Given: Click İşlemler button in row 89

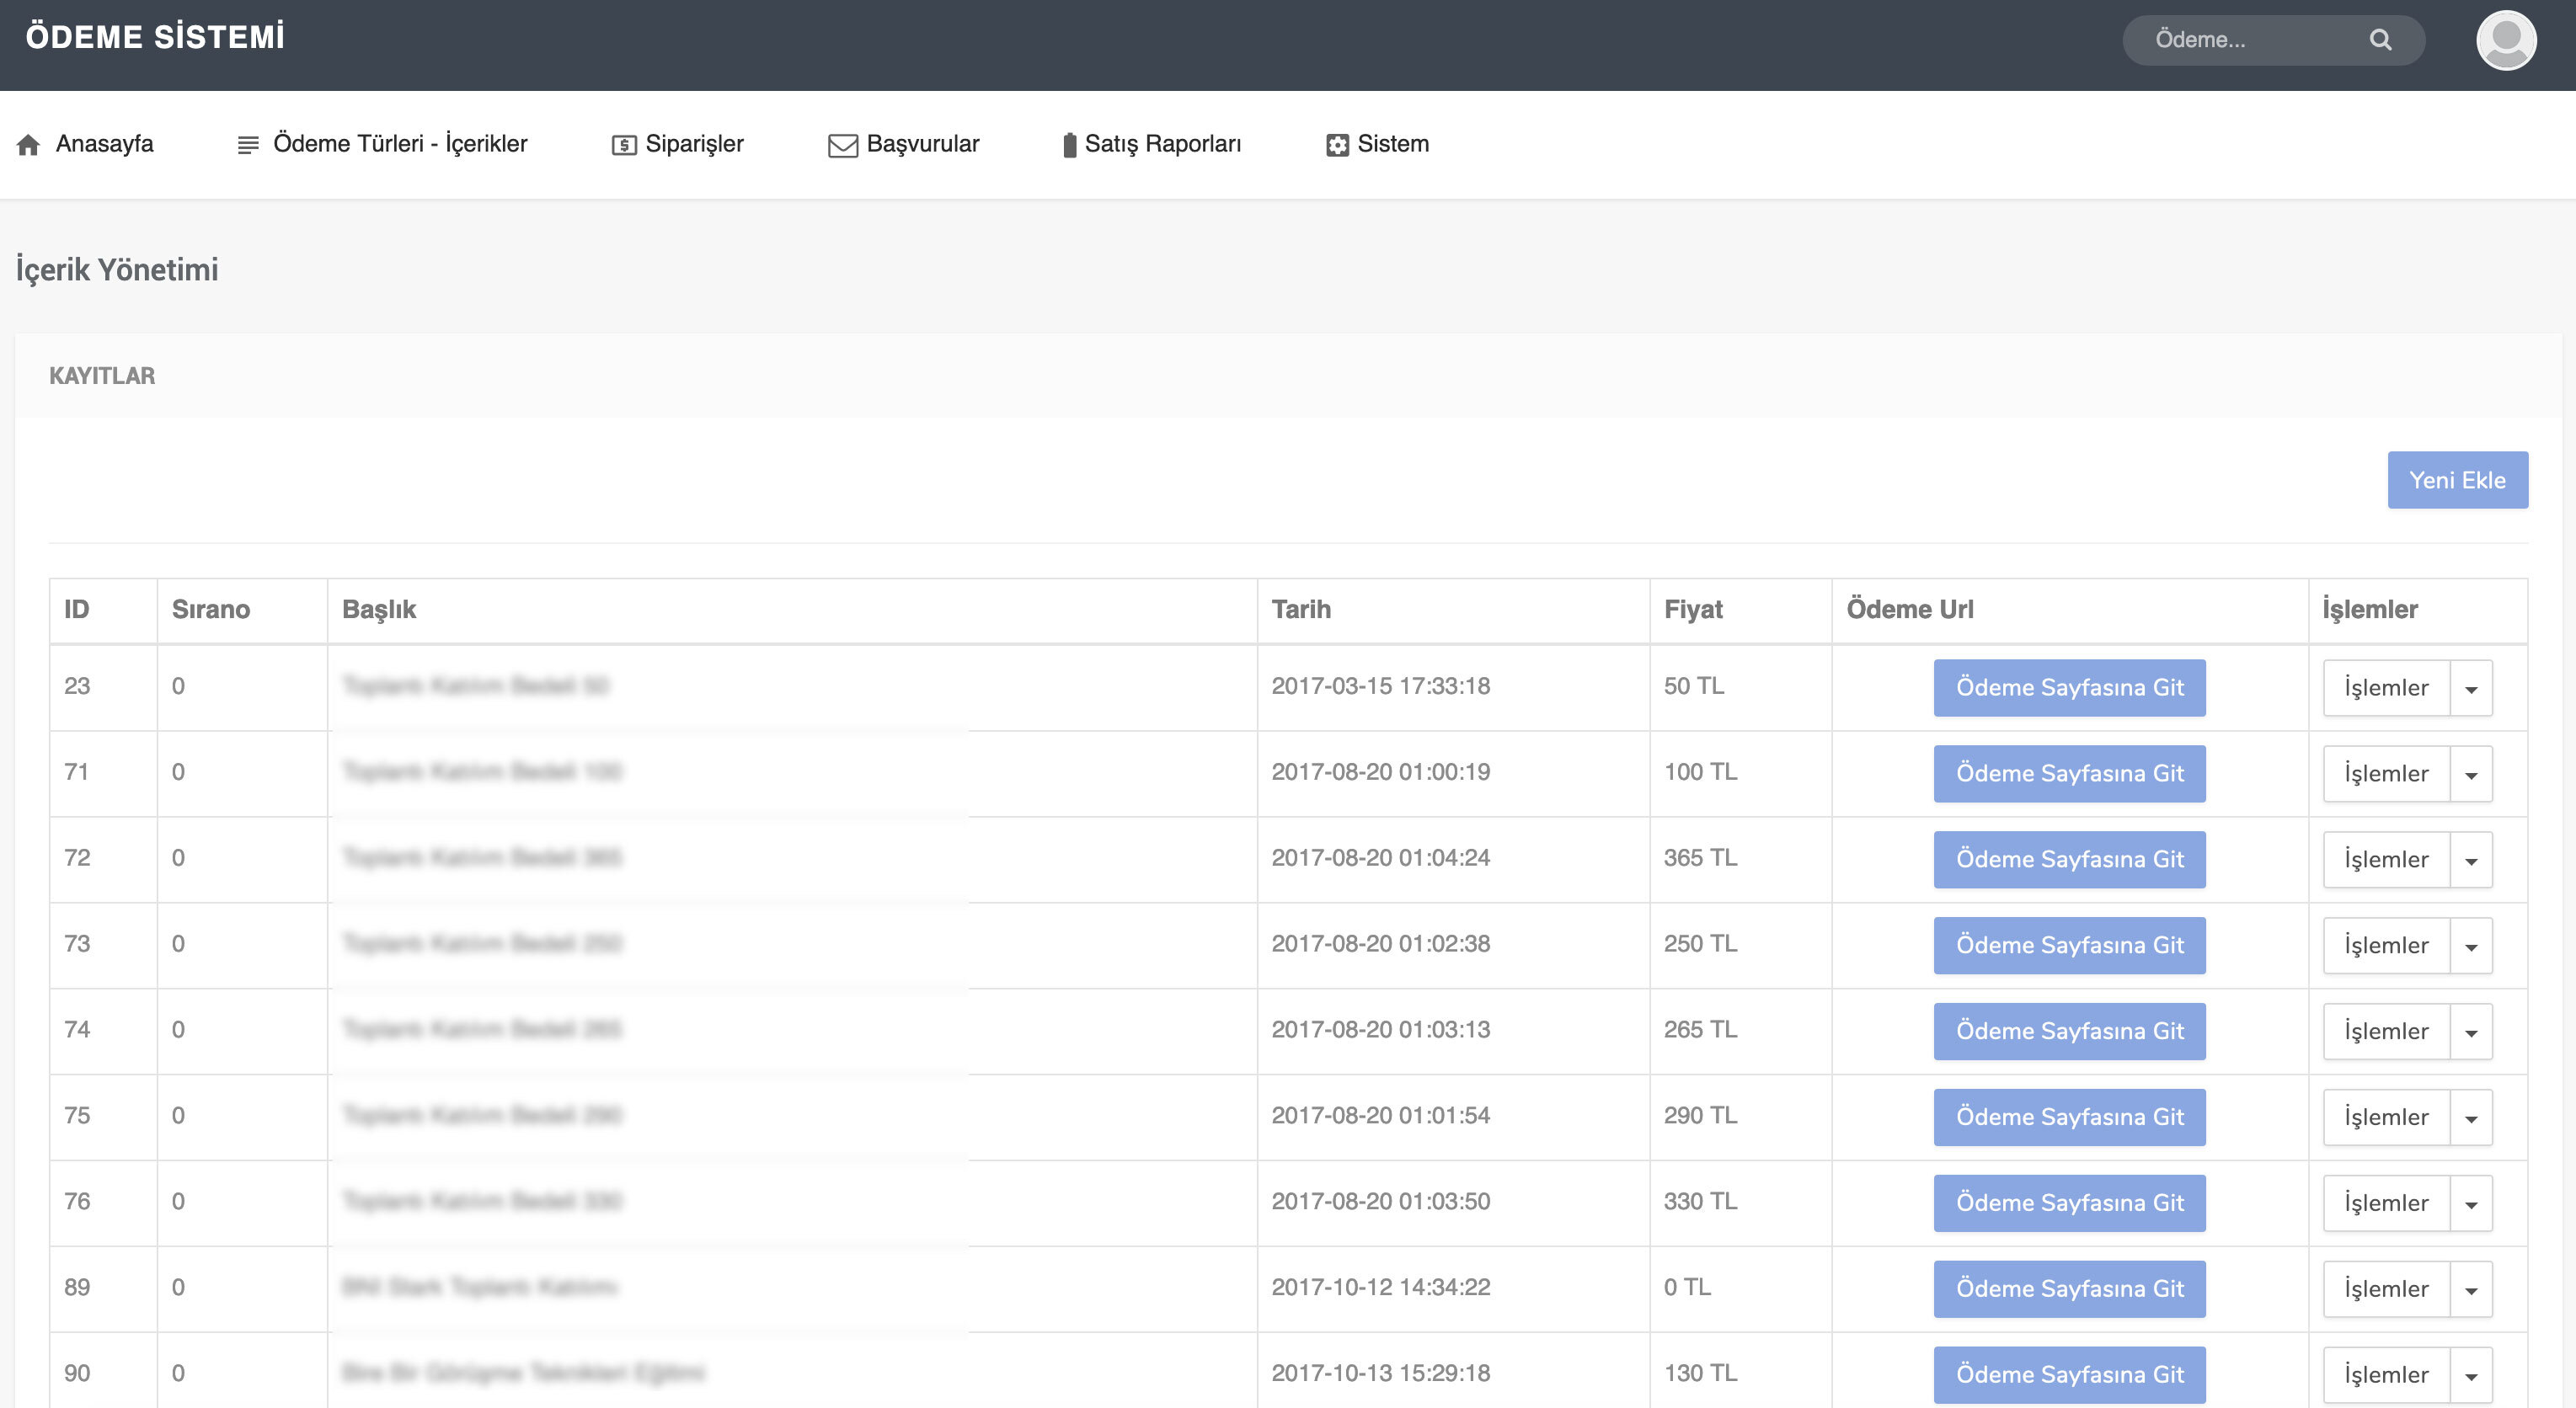Looking at the screenshot, I should [x=2386, y=1290].
